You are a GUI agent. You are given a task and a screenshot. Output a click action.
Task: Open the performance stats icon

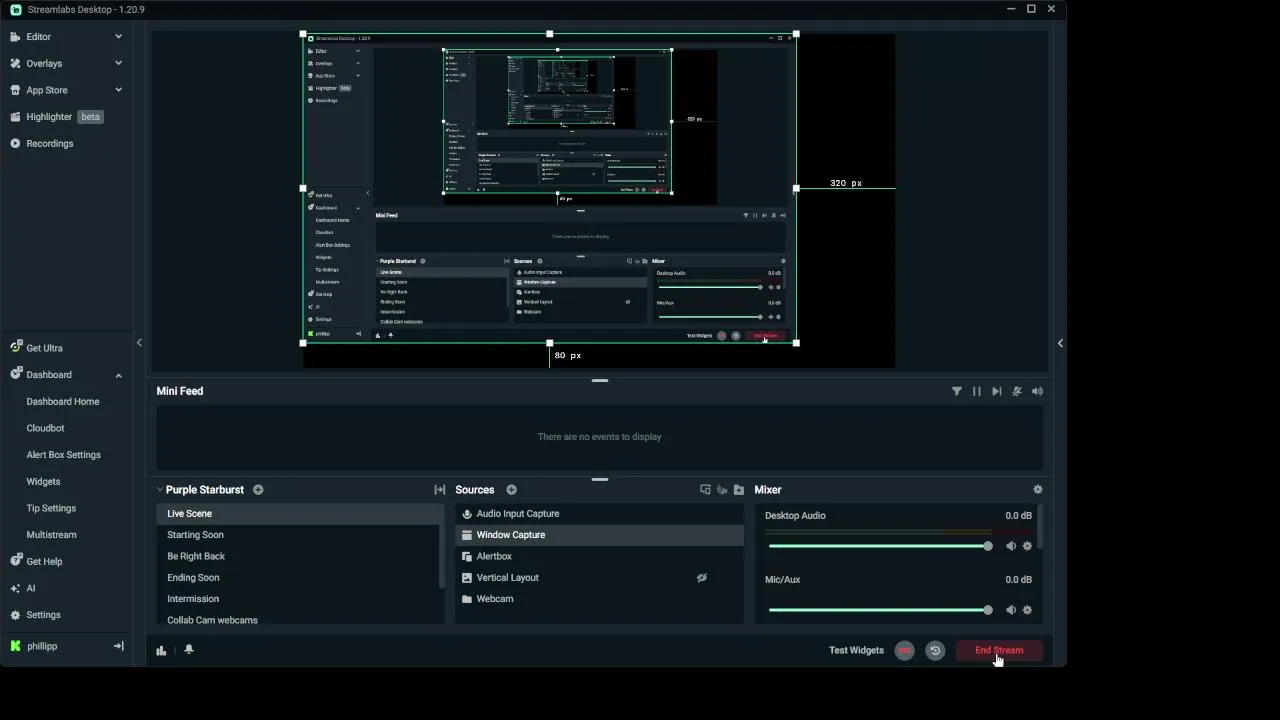pos(161,650)
